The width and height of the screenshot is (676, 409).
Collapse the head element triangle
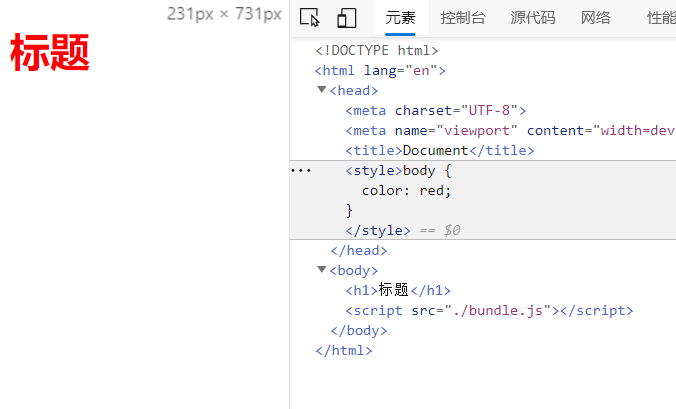(x=322, y=90)
